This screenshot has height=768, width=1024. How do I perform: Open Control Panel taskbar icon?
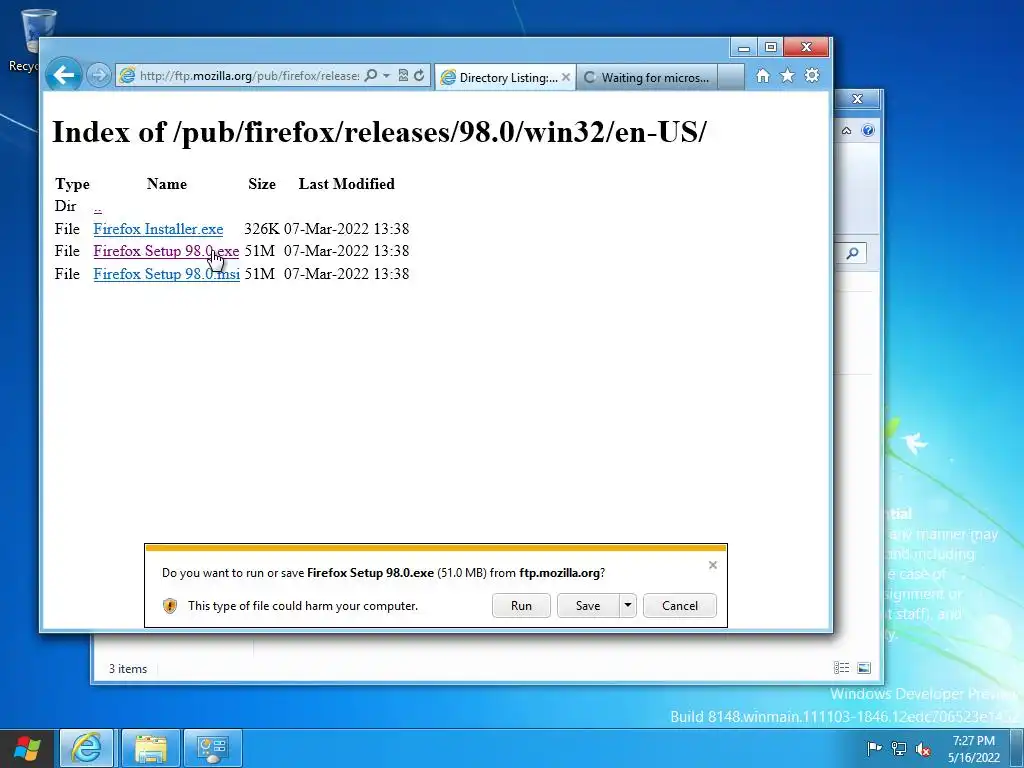coord(212,748)
